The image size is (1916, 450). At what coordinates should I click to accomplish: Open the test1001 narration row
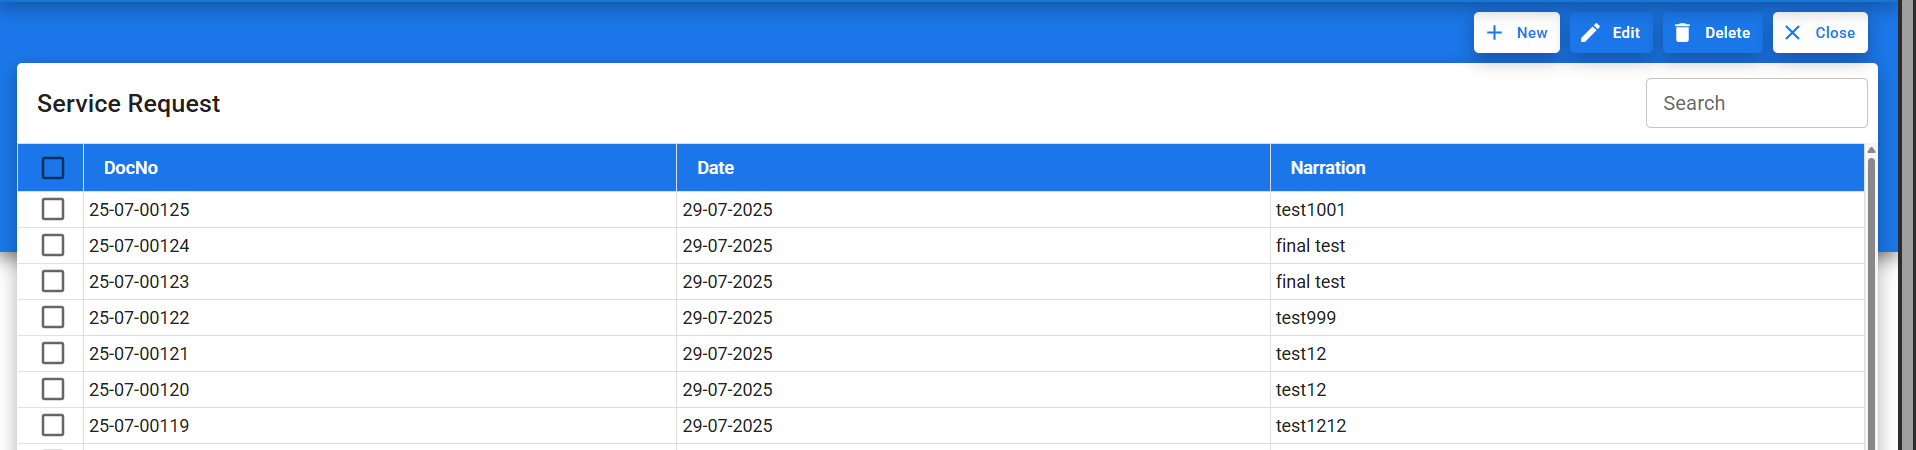pos(1310,210)
